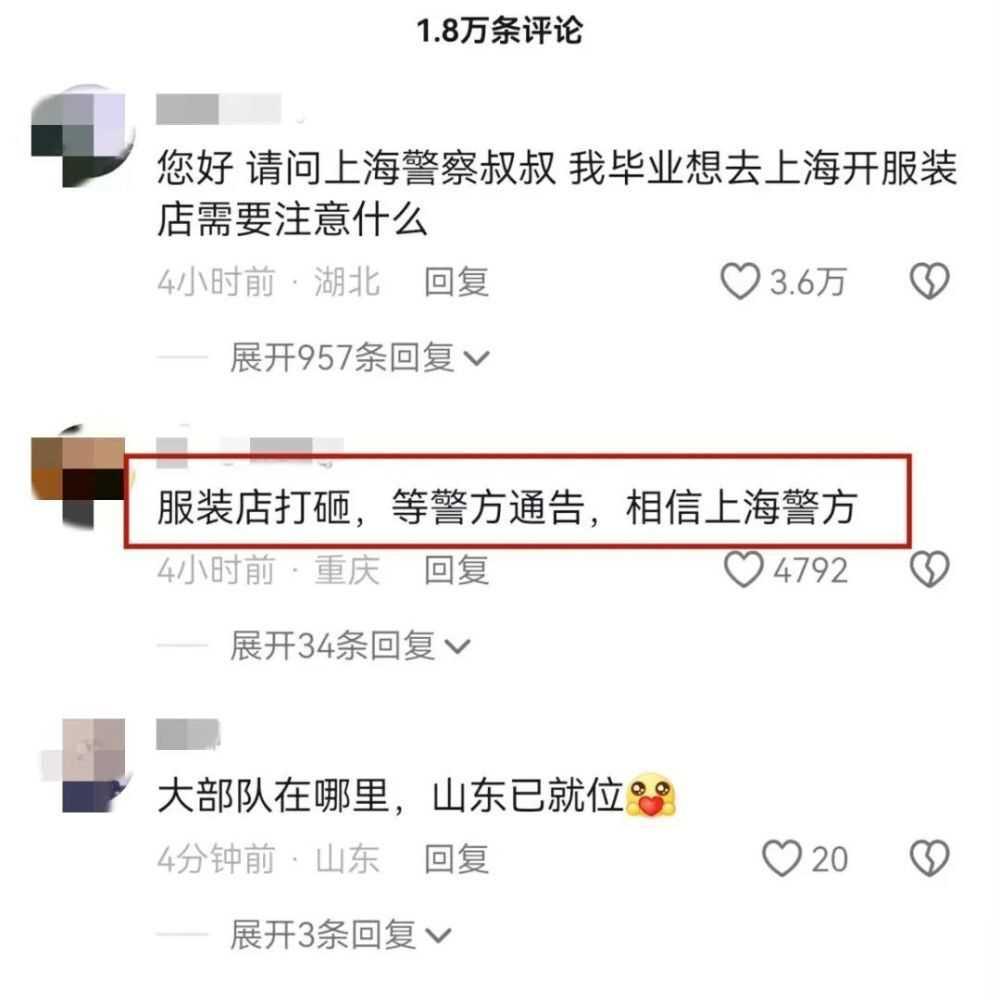The width and height of the screenshot is (1000, 1000).
Task: Dislike the Shandong comment via the broken heart
Action: 929,858
